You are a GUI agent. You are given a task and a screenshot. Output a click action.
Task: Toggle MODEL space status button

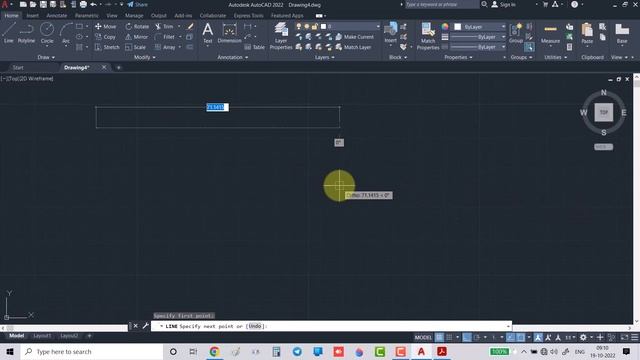423,337
